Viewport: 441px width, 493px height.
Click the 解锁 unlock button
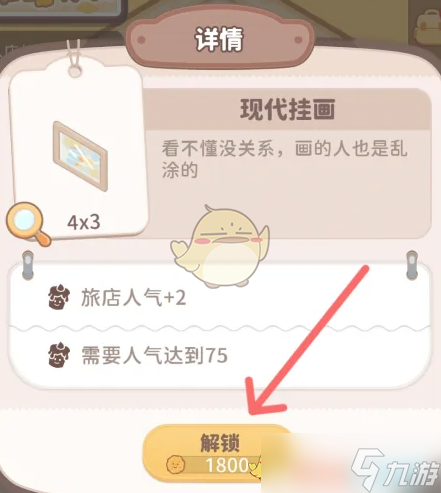pyautogui.click(x=218, y=453)
